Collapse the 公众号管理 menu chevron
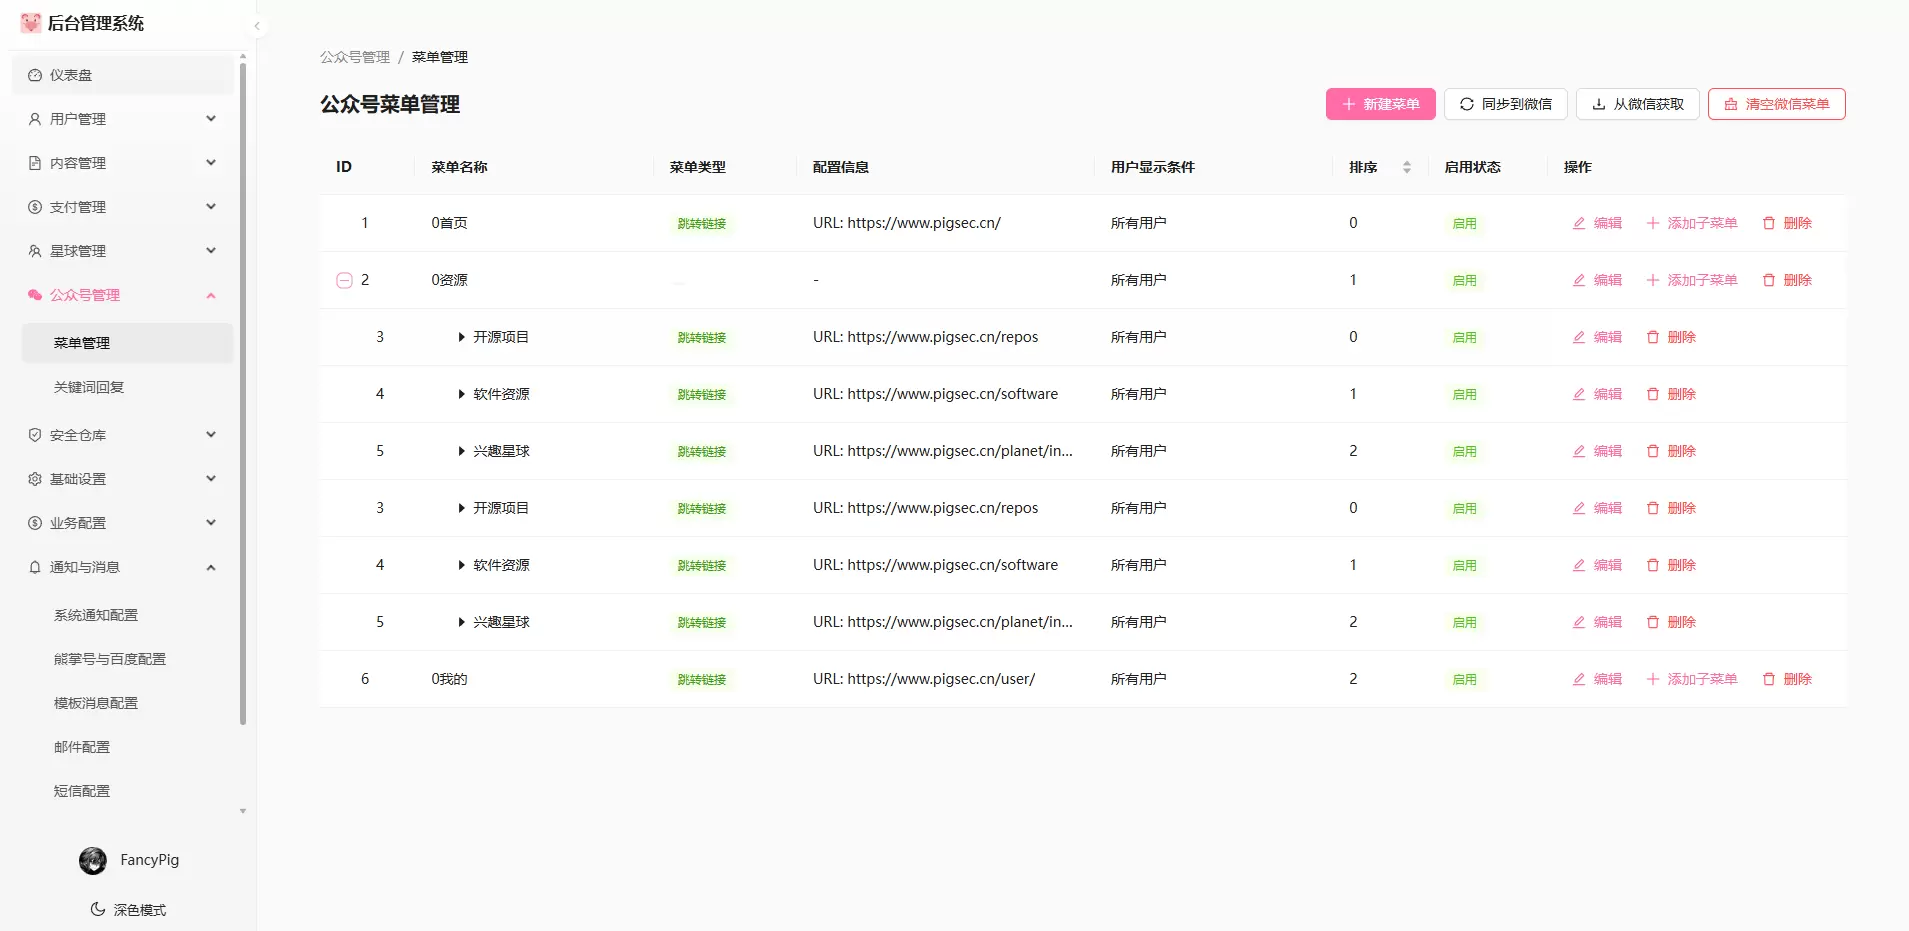The height and width of the screenshot is (931, 1909). 211,295
